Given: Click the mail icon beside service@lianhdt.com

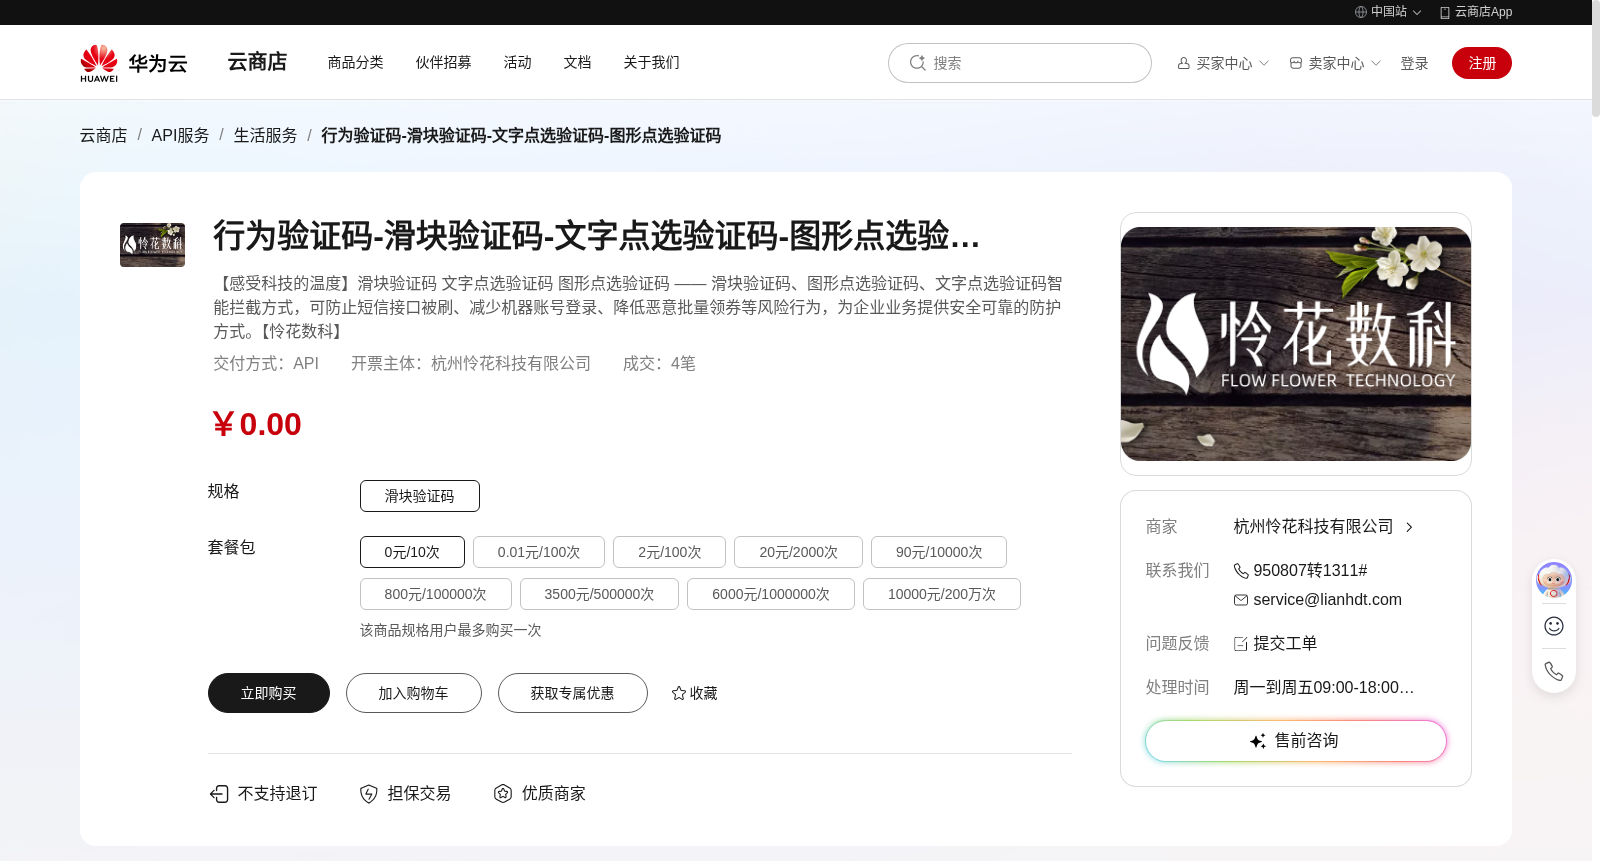Looking at the screenshot, I should (x=1241, y=600).
